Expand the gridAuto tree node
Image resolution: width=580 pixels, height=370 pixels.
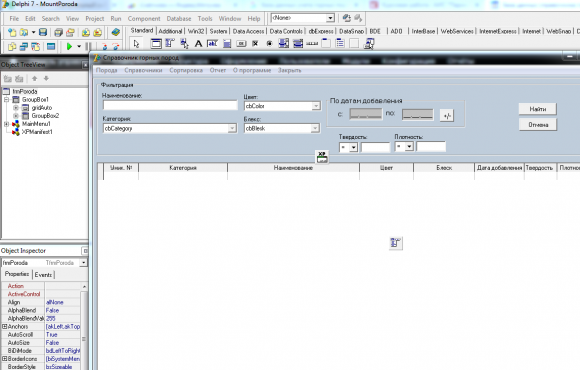(x=16, y=108)
